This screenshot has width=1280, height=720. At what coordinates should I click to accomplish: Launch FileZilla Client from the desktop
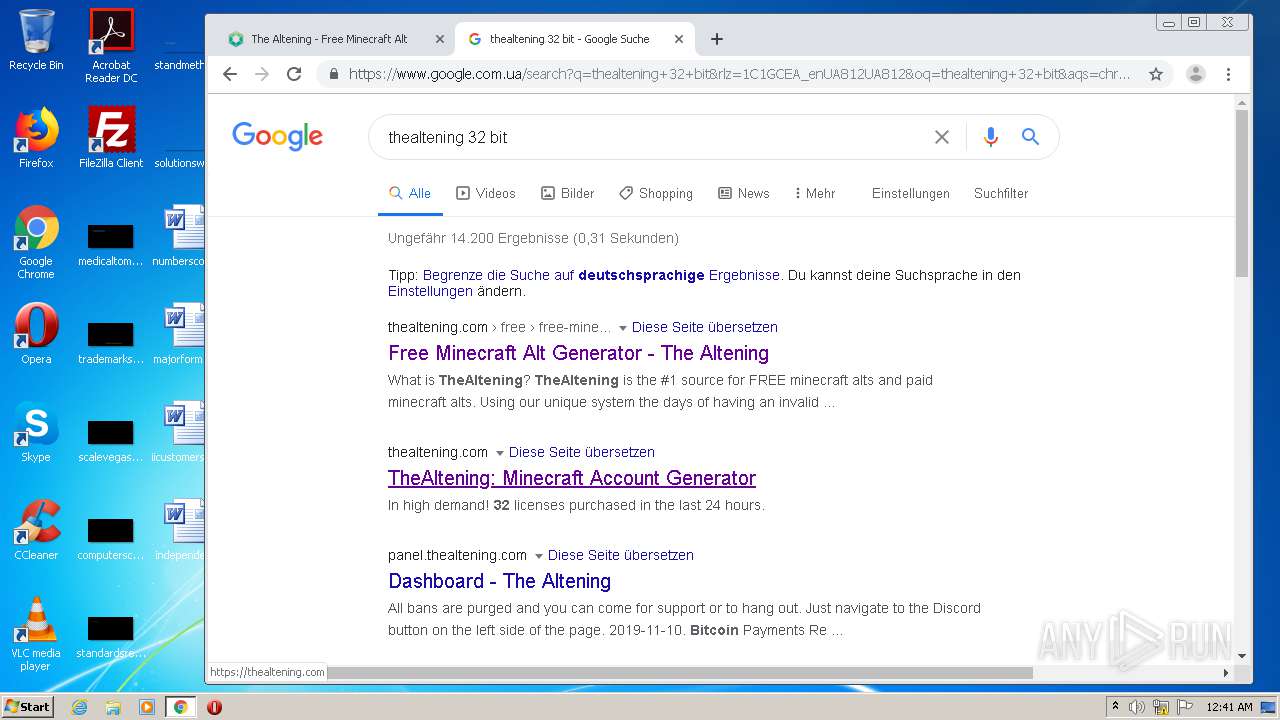(111, 138)
